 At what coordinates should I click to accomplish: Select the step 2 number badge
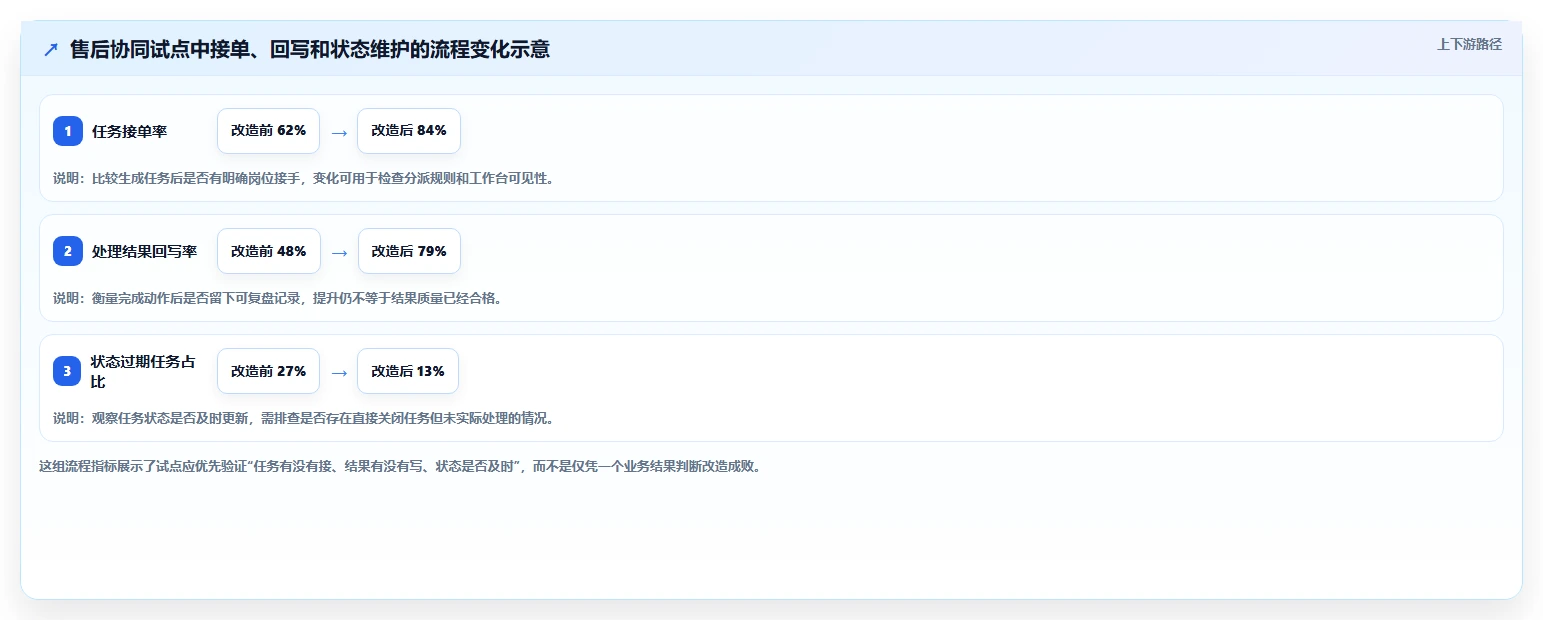point(68,251)
